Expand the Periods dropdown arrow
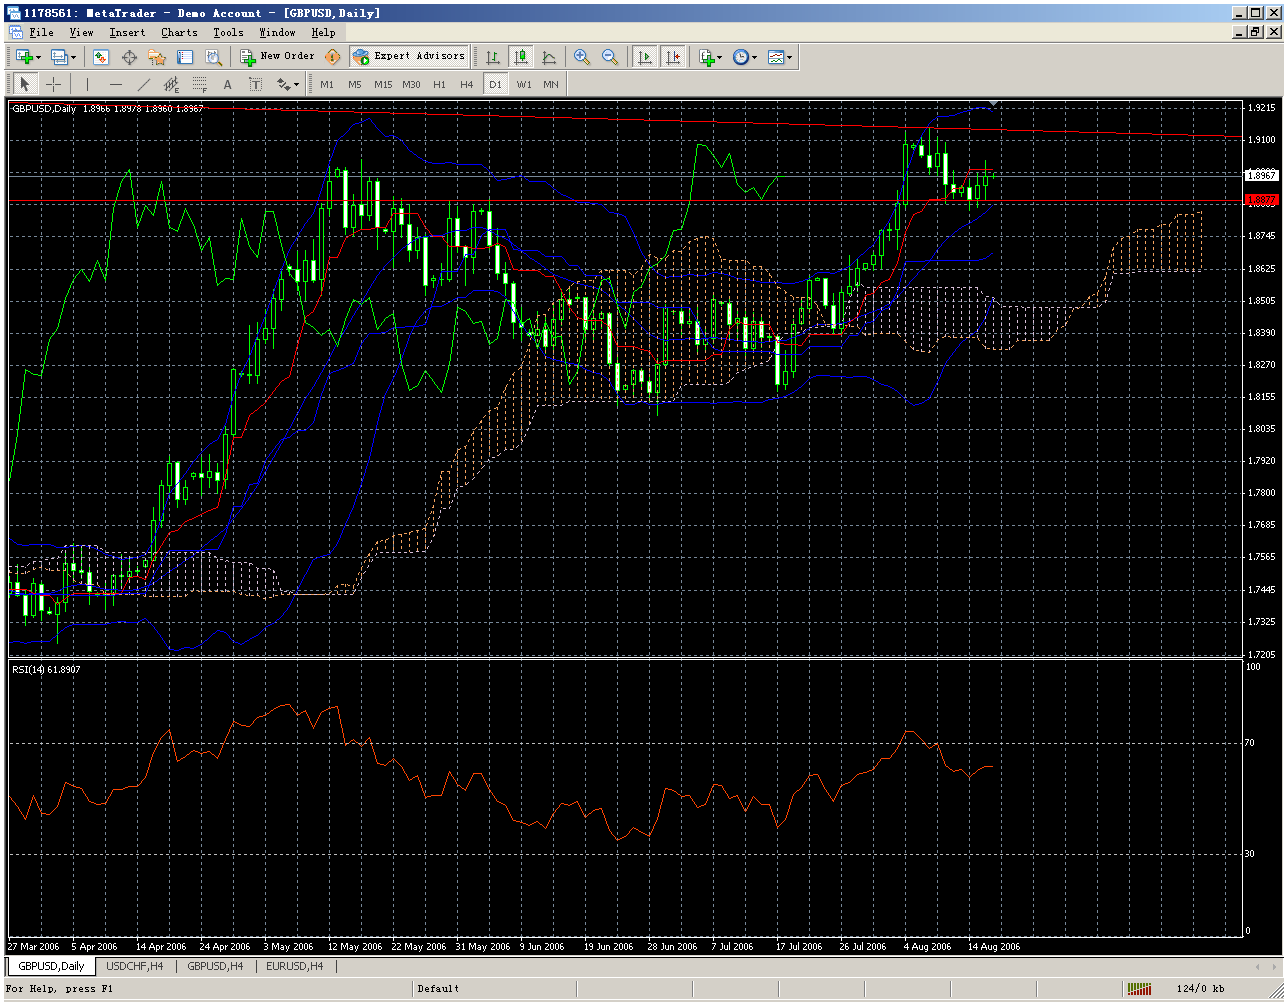The image size is (1288, 1002). click(754, 57)
